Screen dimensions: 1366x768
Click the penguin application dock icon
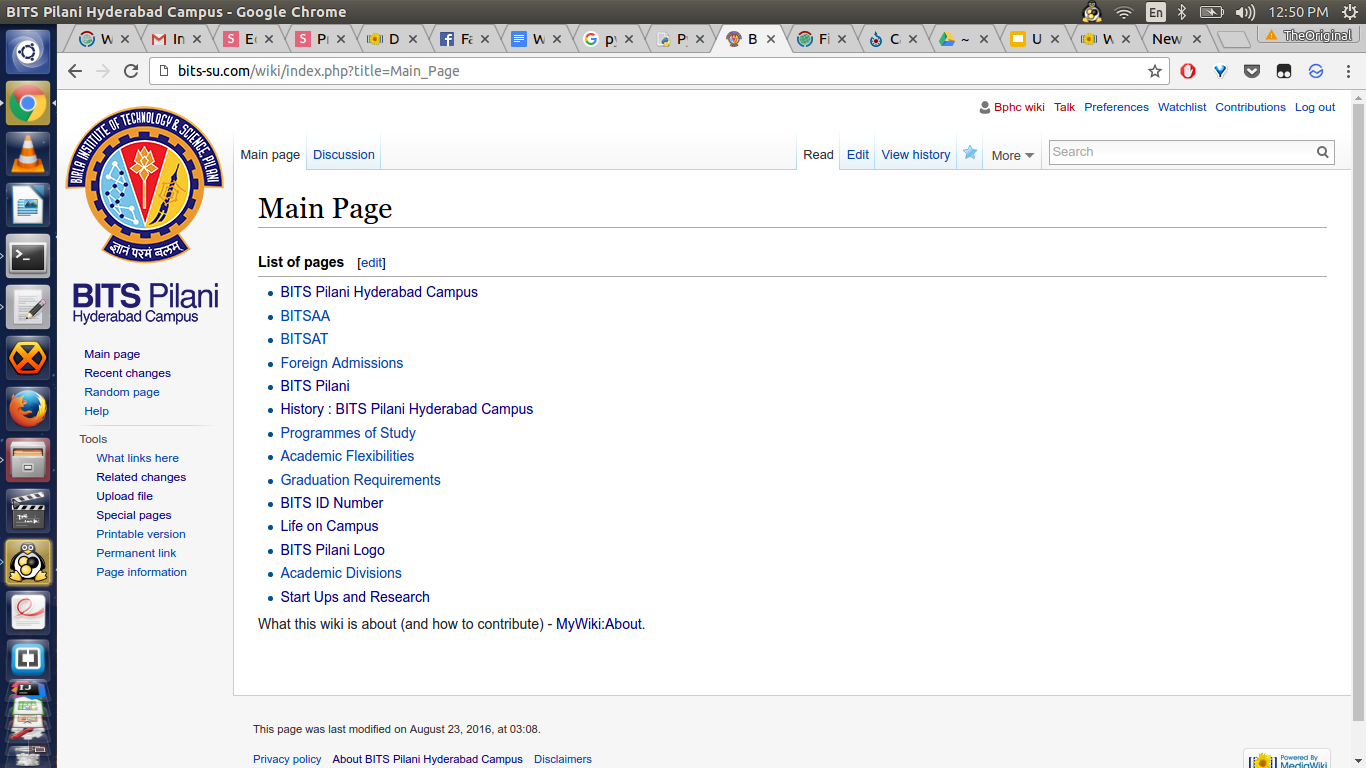click(28, 562)
